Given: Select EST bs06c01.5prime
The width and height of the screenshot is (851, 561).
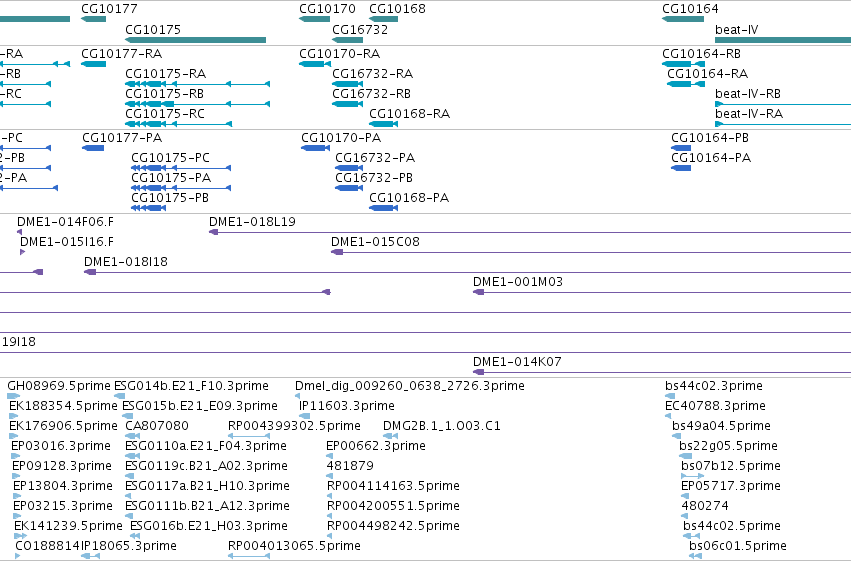Looking at the screenshot, I should click(x=695, y=556).
